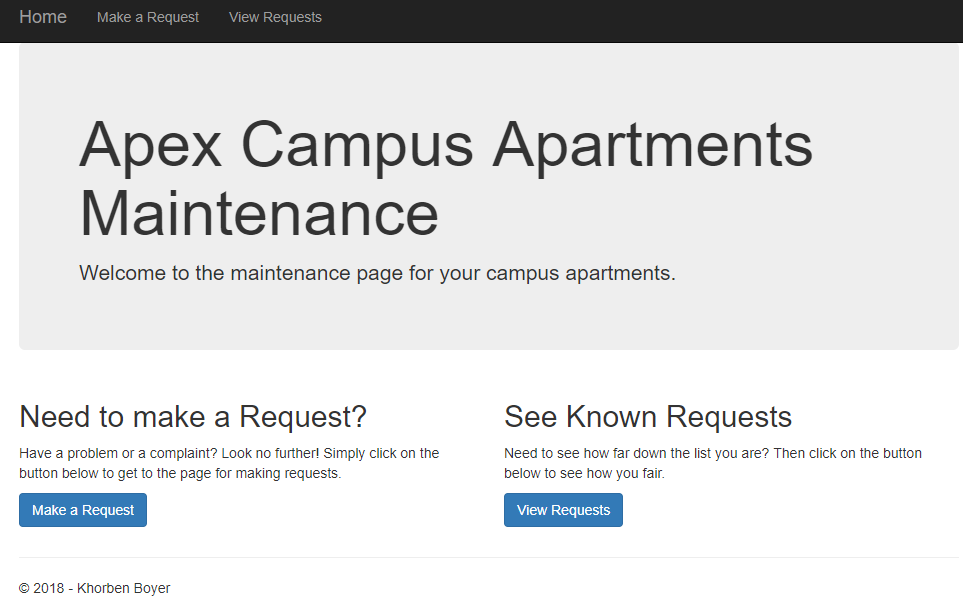The image size is (963, 599).
Task: Click the year 2018 in the footer
Action: (49, 589)
